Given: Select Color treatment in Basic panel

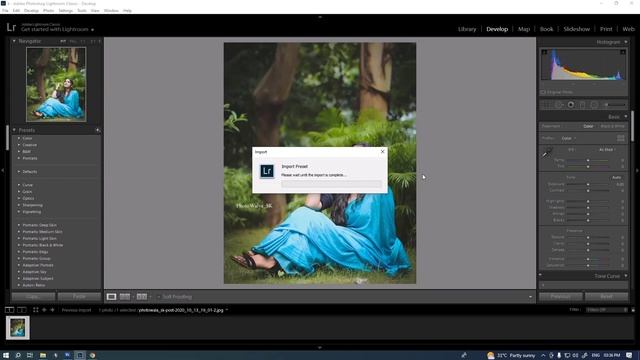Looking at the screenshot, I should 588,127.
